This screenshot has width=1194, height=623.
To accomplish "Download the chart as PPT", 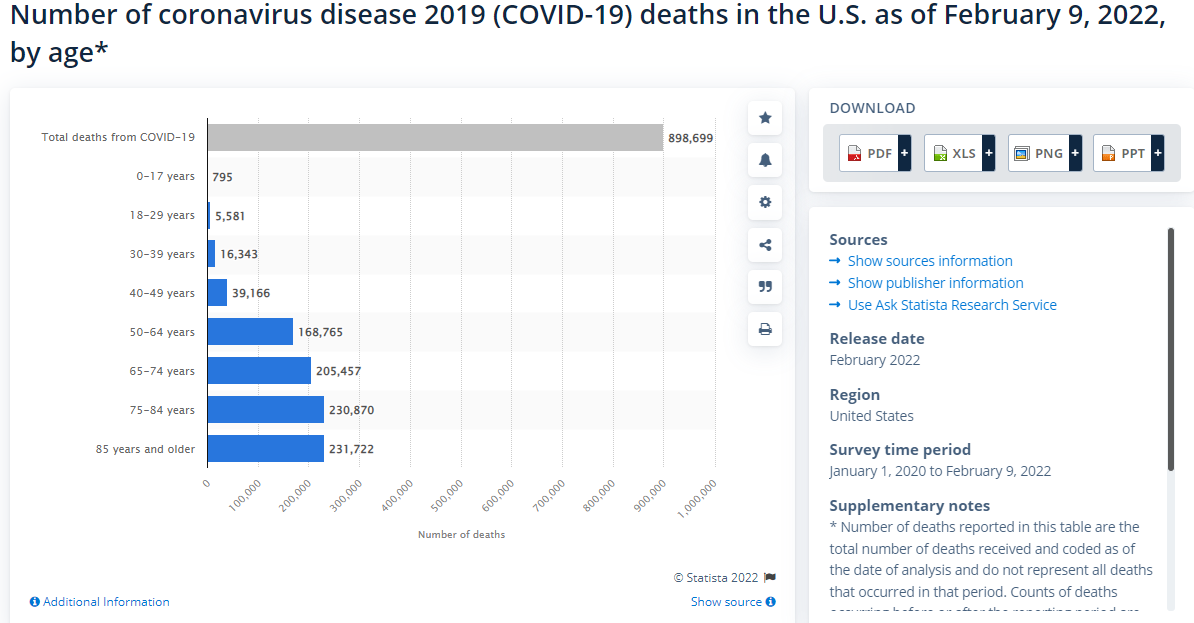I will pyautogui.click(x=1128, y=153).
